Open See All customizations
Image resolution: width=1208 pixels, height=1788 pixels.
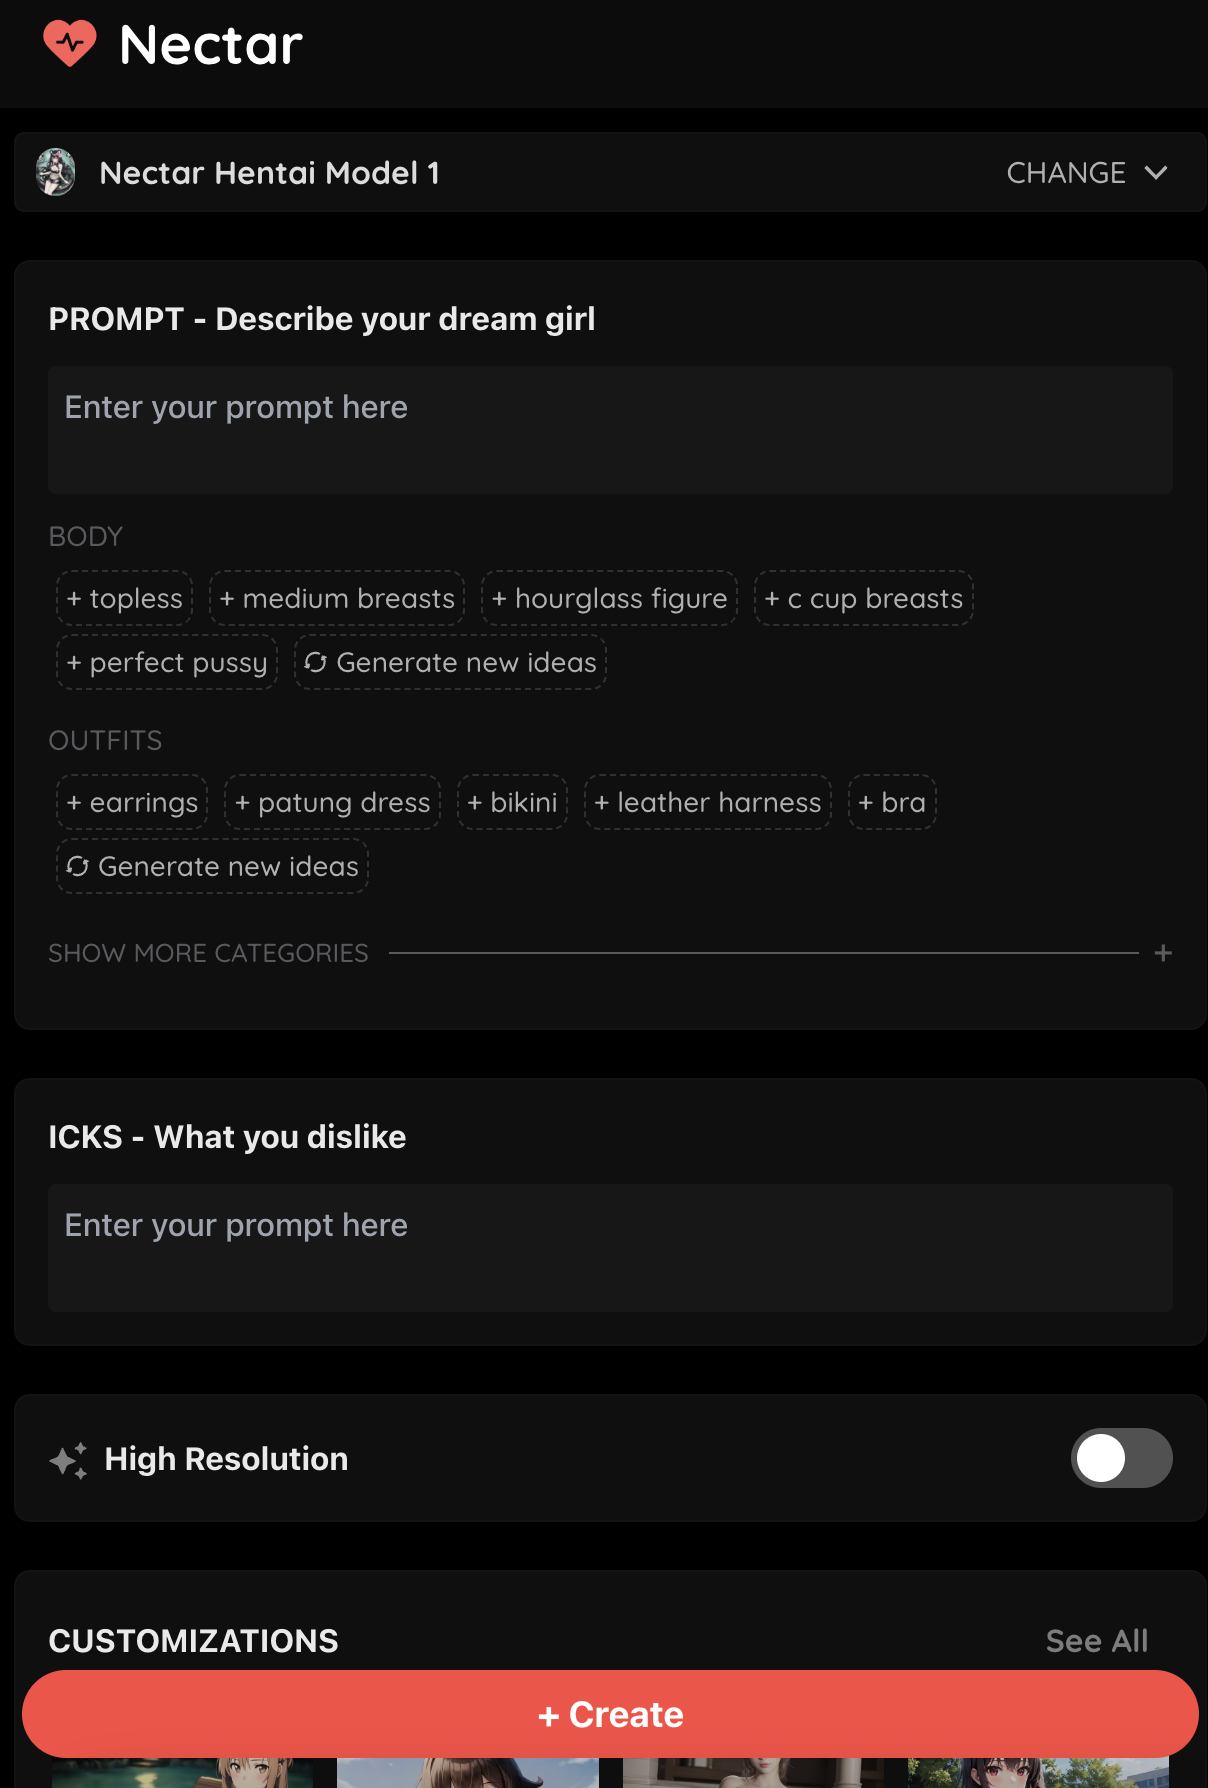click(x=1096, y=1641)
